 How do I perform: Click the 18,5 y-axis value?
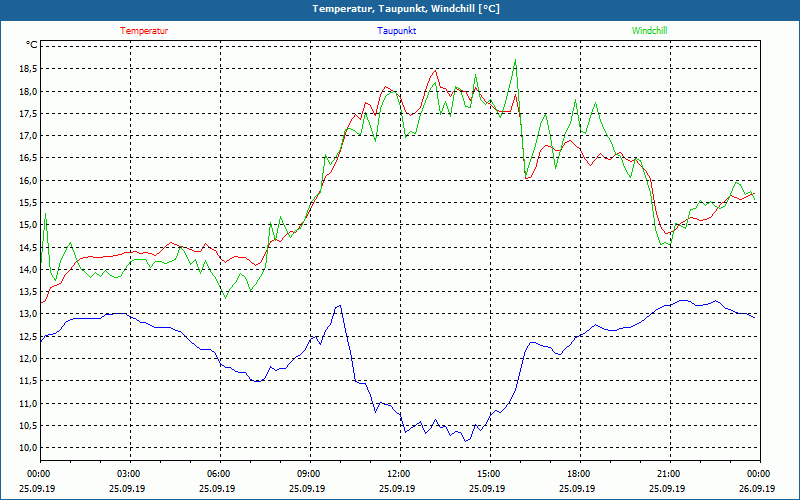coord(28,69)
